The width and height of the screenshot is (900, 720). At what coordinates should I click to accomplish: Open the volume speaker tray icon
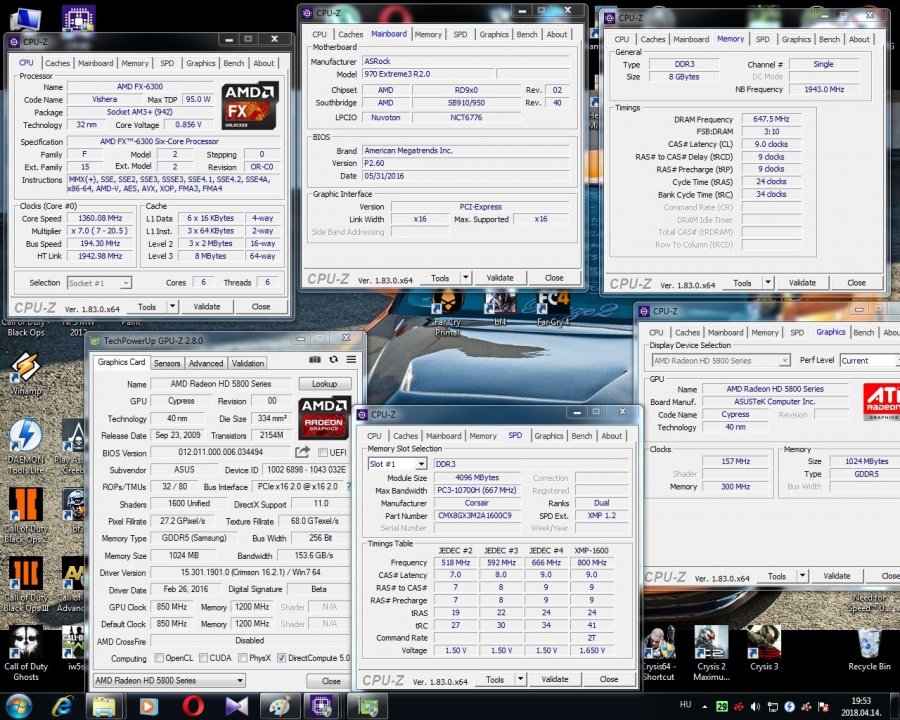[x=755, y=706]
